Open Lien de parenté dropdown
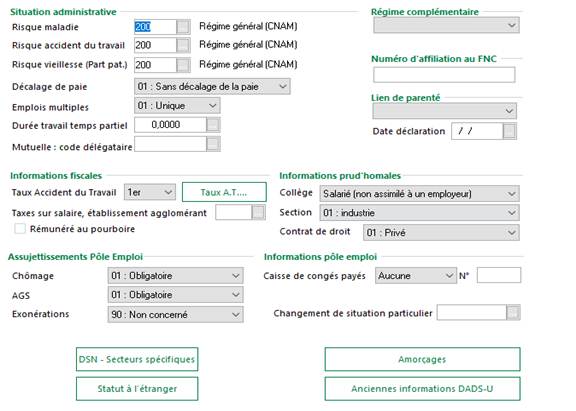 coord(444,111)
